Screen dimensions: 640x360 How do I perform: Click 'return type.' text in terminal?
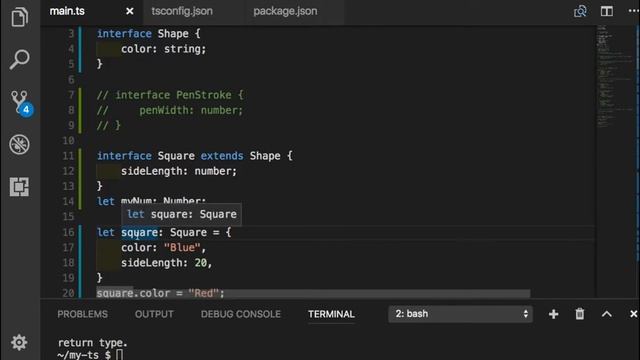coord(93,342)
